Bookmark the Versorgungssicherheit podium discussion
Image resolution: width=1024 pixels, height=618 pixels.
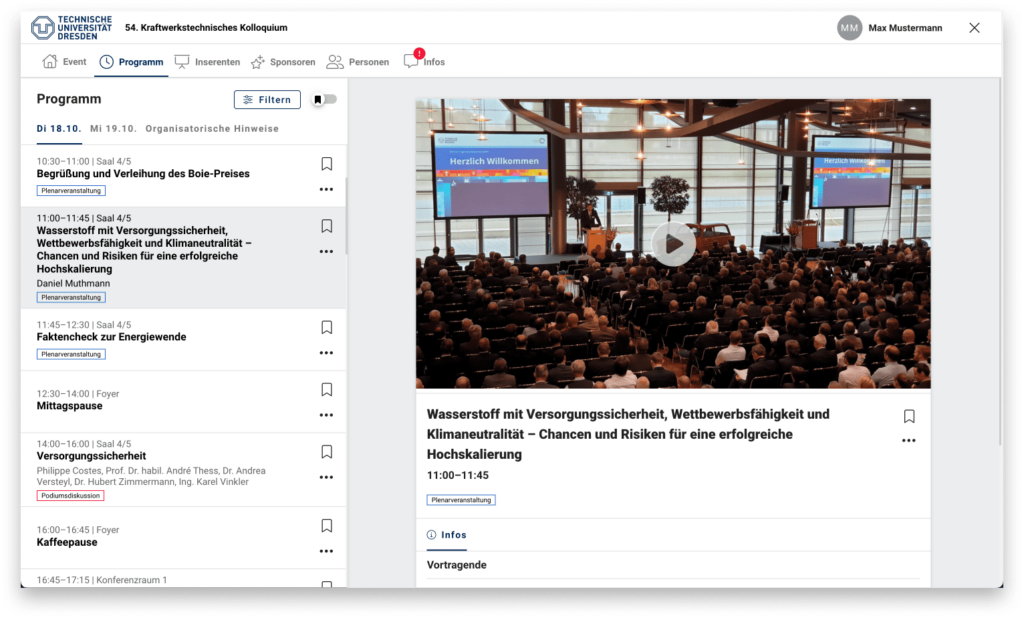(x=326, y=452)
